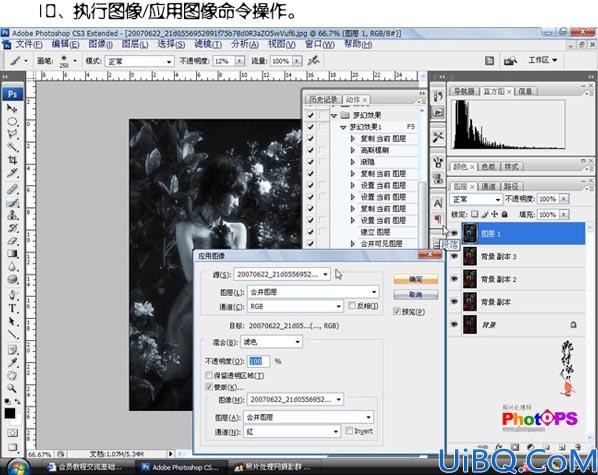Switch to Adobe Photoshop CS taskbar button
598x475 pixels.
click(181, 467)
